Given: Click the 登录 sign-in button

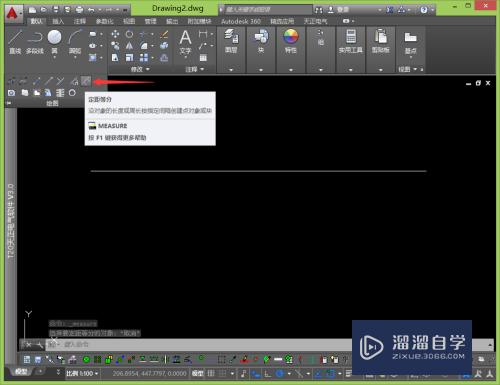Looking at the screenshot, I should tap(343, 10).
